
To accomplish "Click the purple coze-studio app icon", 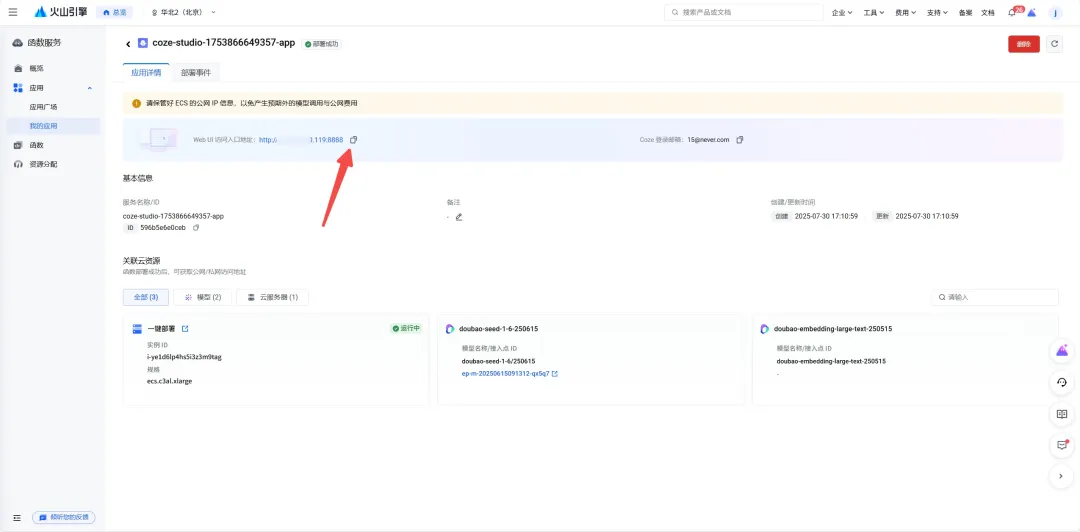I will [x=143, y=43].
